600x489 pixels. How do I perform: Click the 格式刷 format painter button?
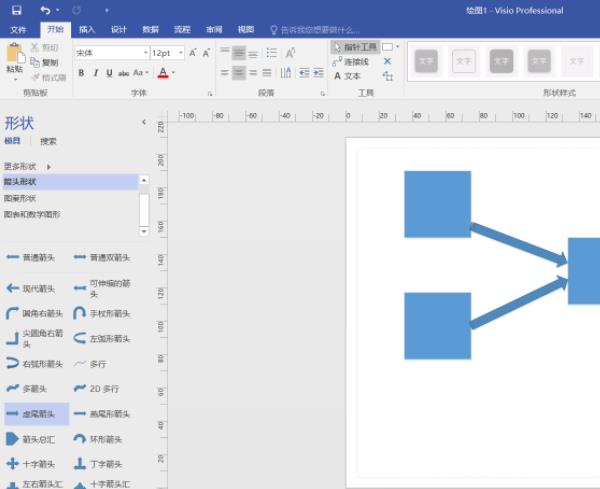click(x=49, y=78)
